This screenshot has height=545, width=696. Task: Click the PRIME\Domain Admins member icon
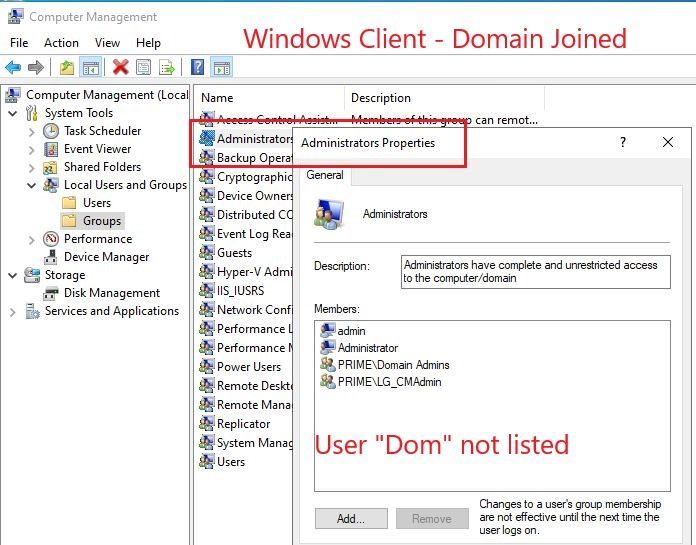coord(328,364)
